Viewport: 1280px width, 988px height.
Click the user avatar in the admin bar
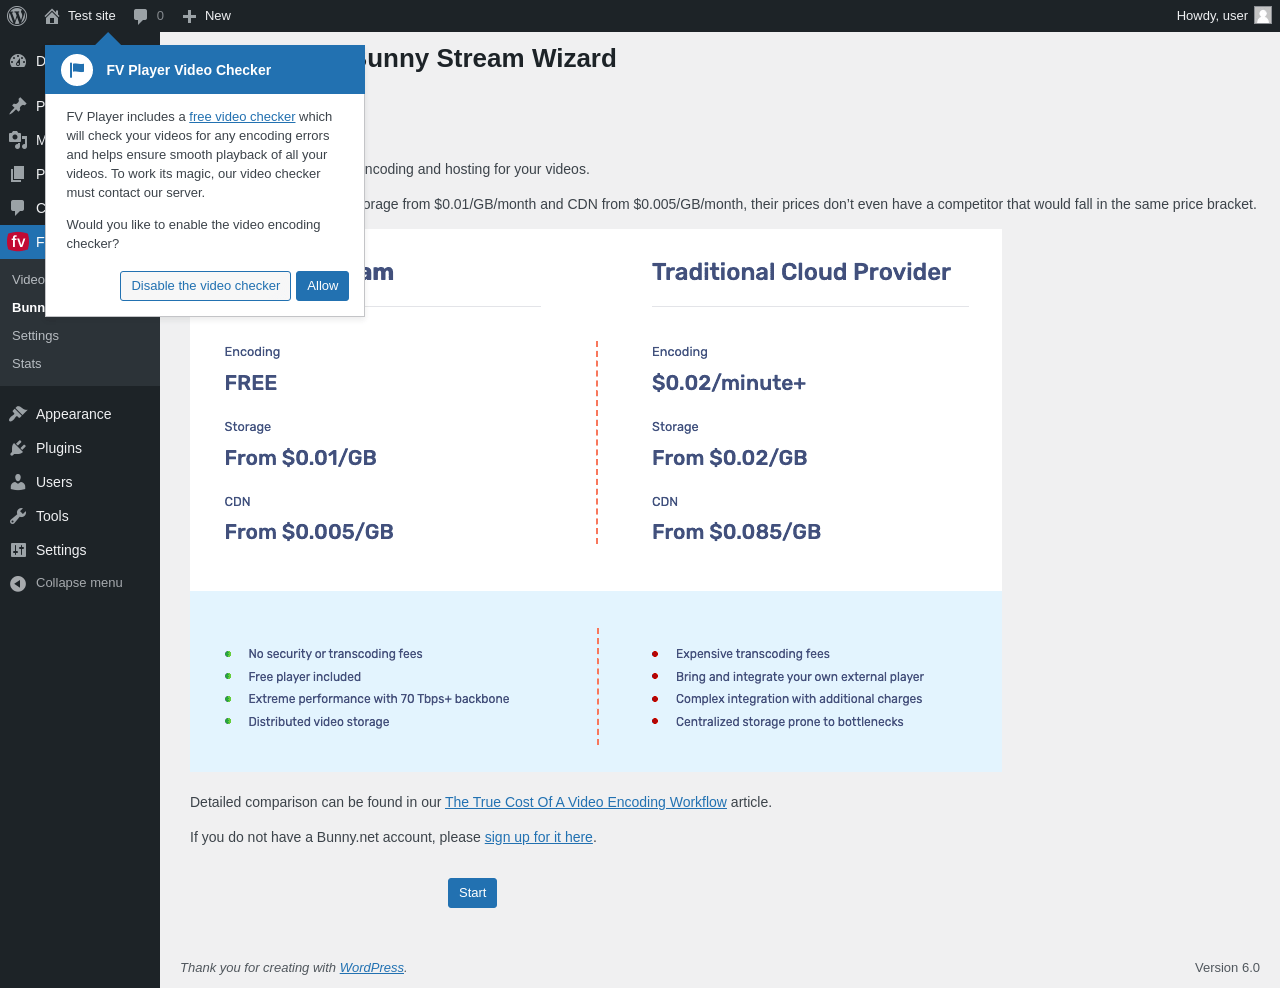coord(1263,15)
